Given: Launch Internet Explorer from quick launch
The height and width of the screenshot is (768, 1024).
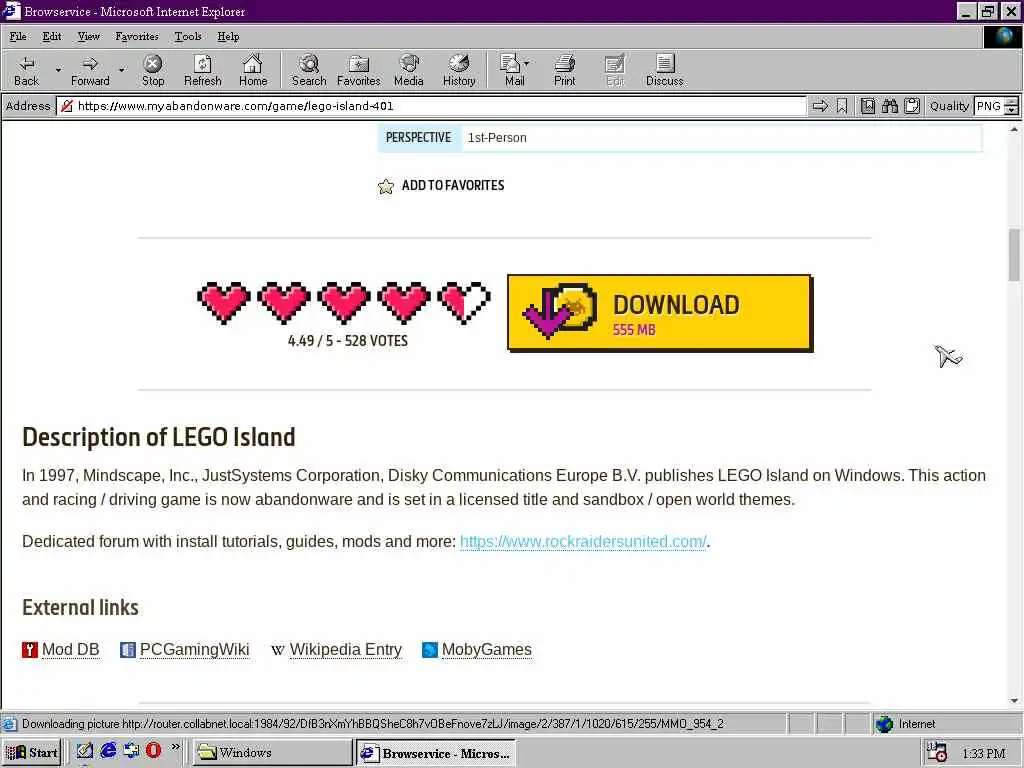Looking at the screenshot, I should coord(108,751).
